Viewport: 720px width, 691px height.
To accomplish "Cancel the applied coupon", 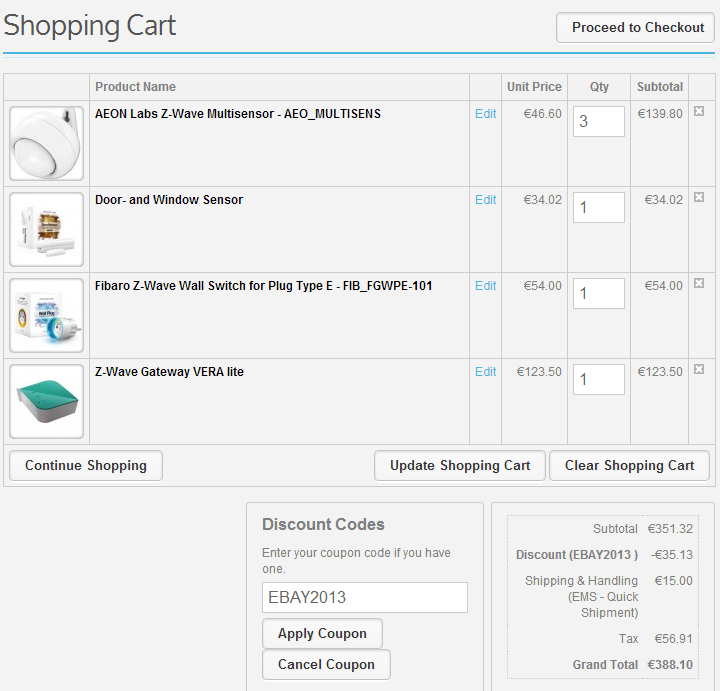I will 326,664.
